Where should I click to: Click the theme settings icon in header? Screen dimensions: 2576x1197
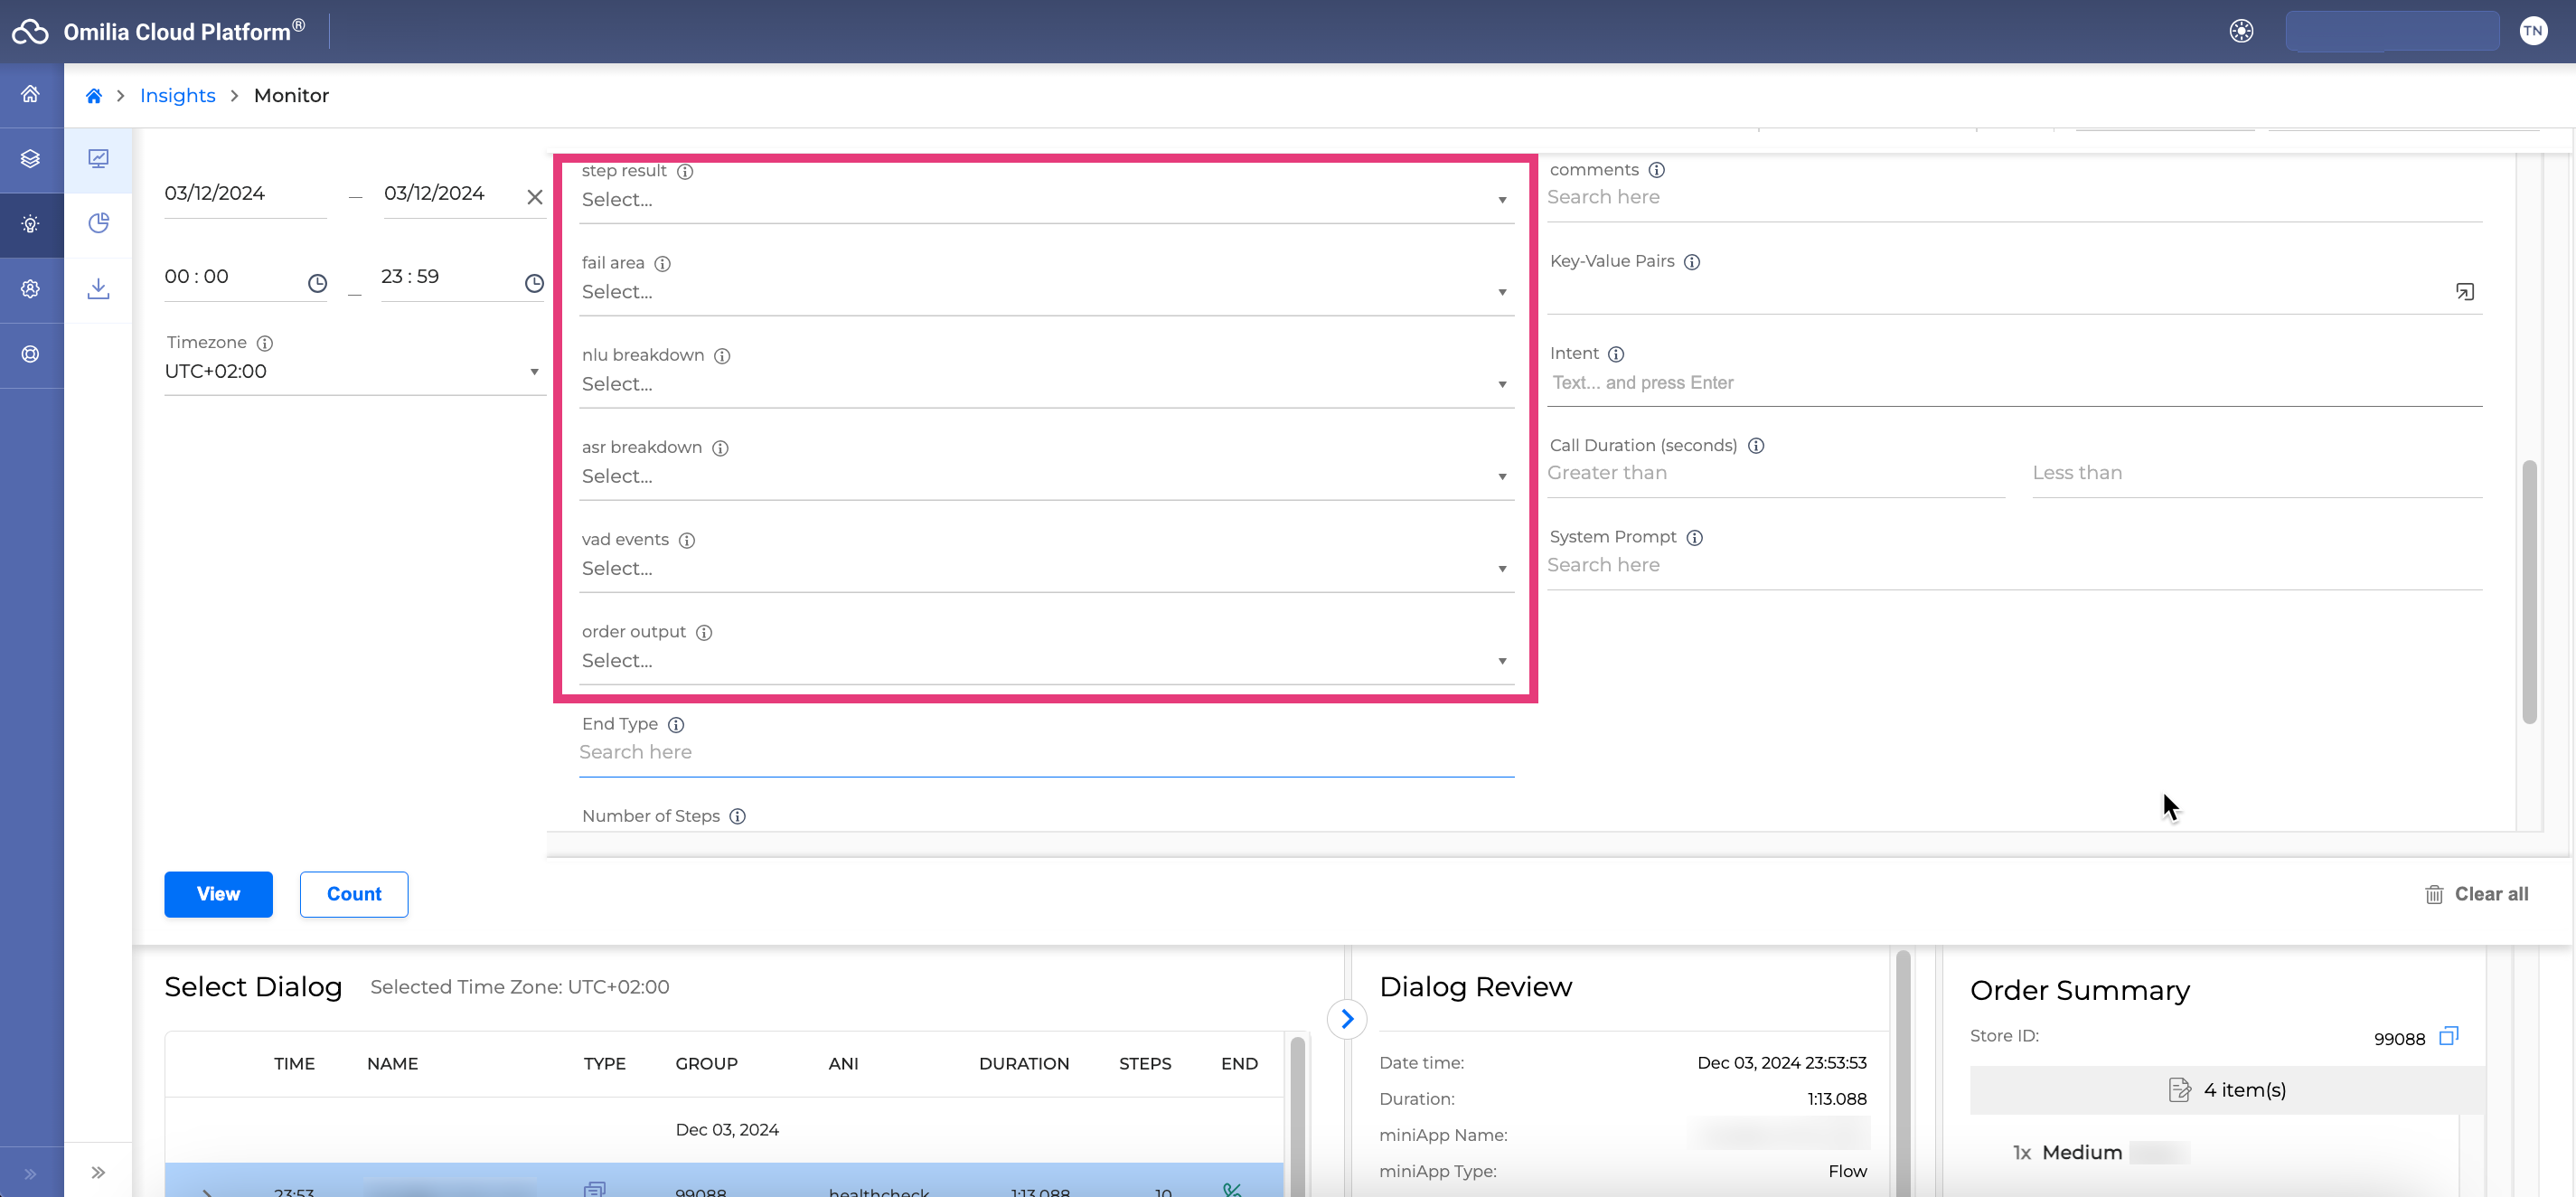(2241, 31)
